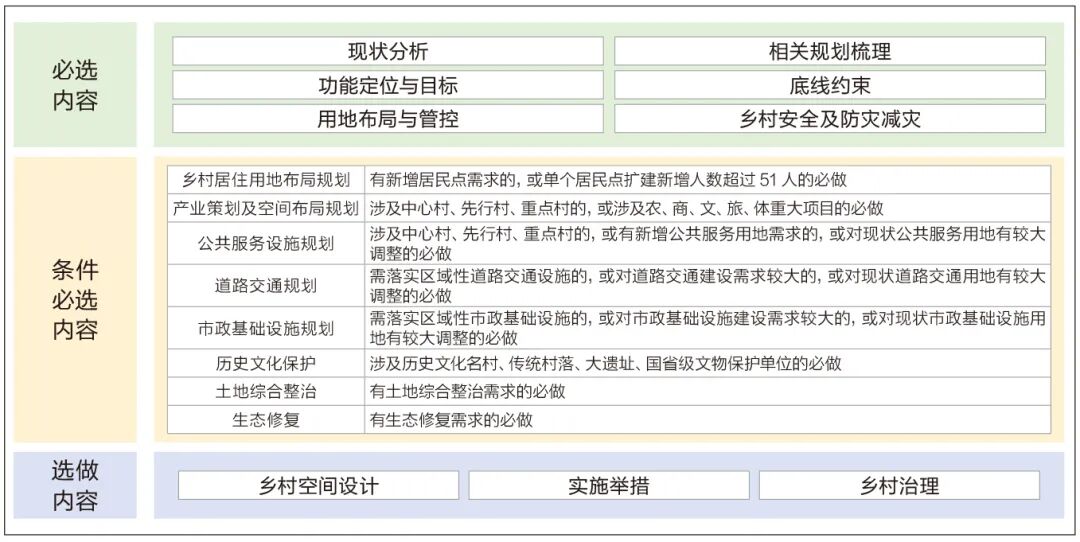1080x542 pixels.
Task: Click the 历史文化名村、传统村落 description cell
Action: click(707, 363)
